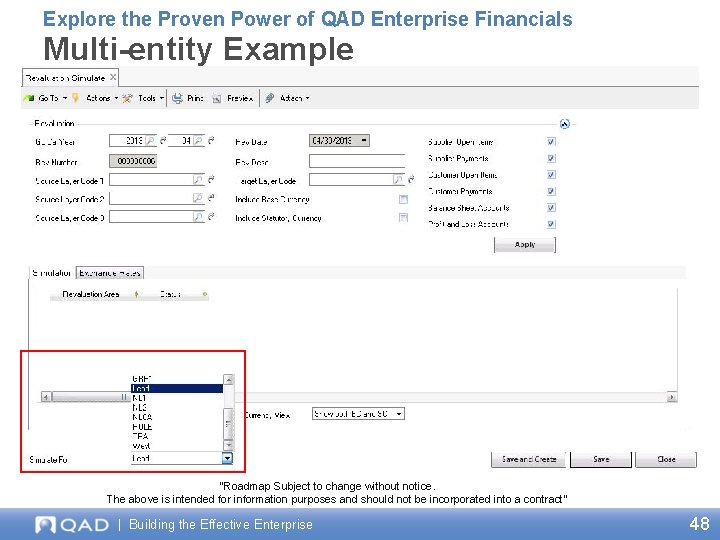720x540 pixels.
Task: Click the Close button
Action: pos(666,459)
